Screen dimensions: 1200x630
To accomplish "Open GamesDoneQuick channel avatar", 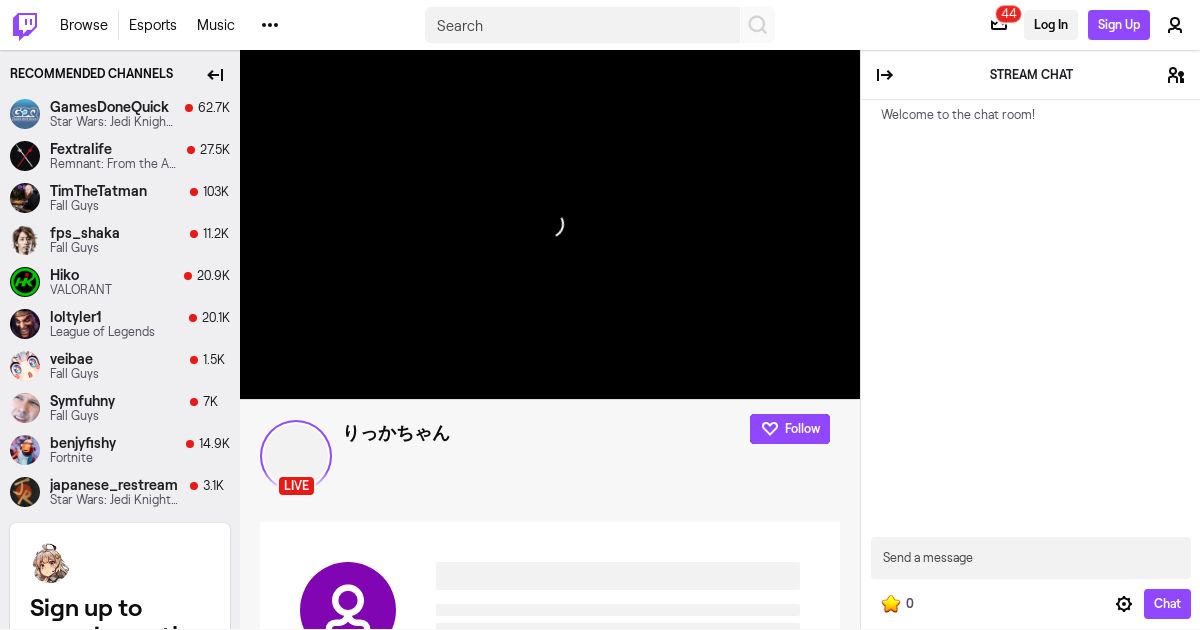I will [x=25, y=114].
